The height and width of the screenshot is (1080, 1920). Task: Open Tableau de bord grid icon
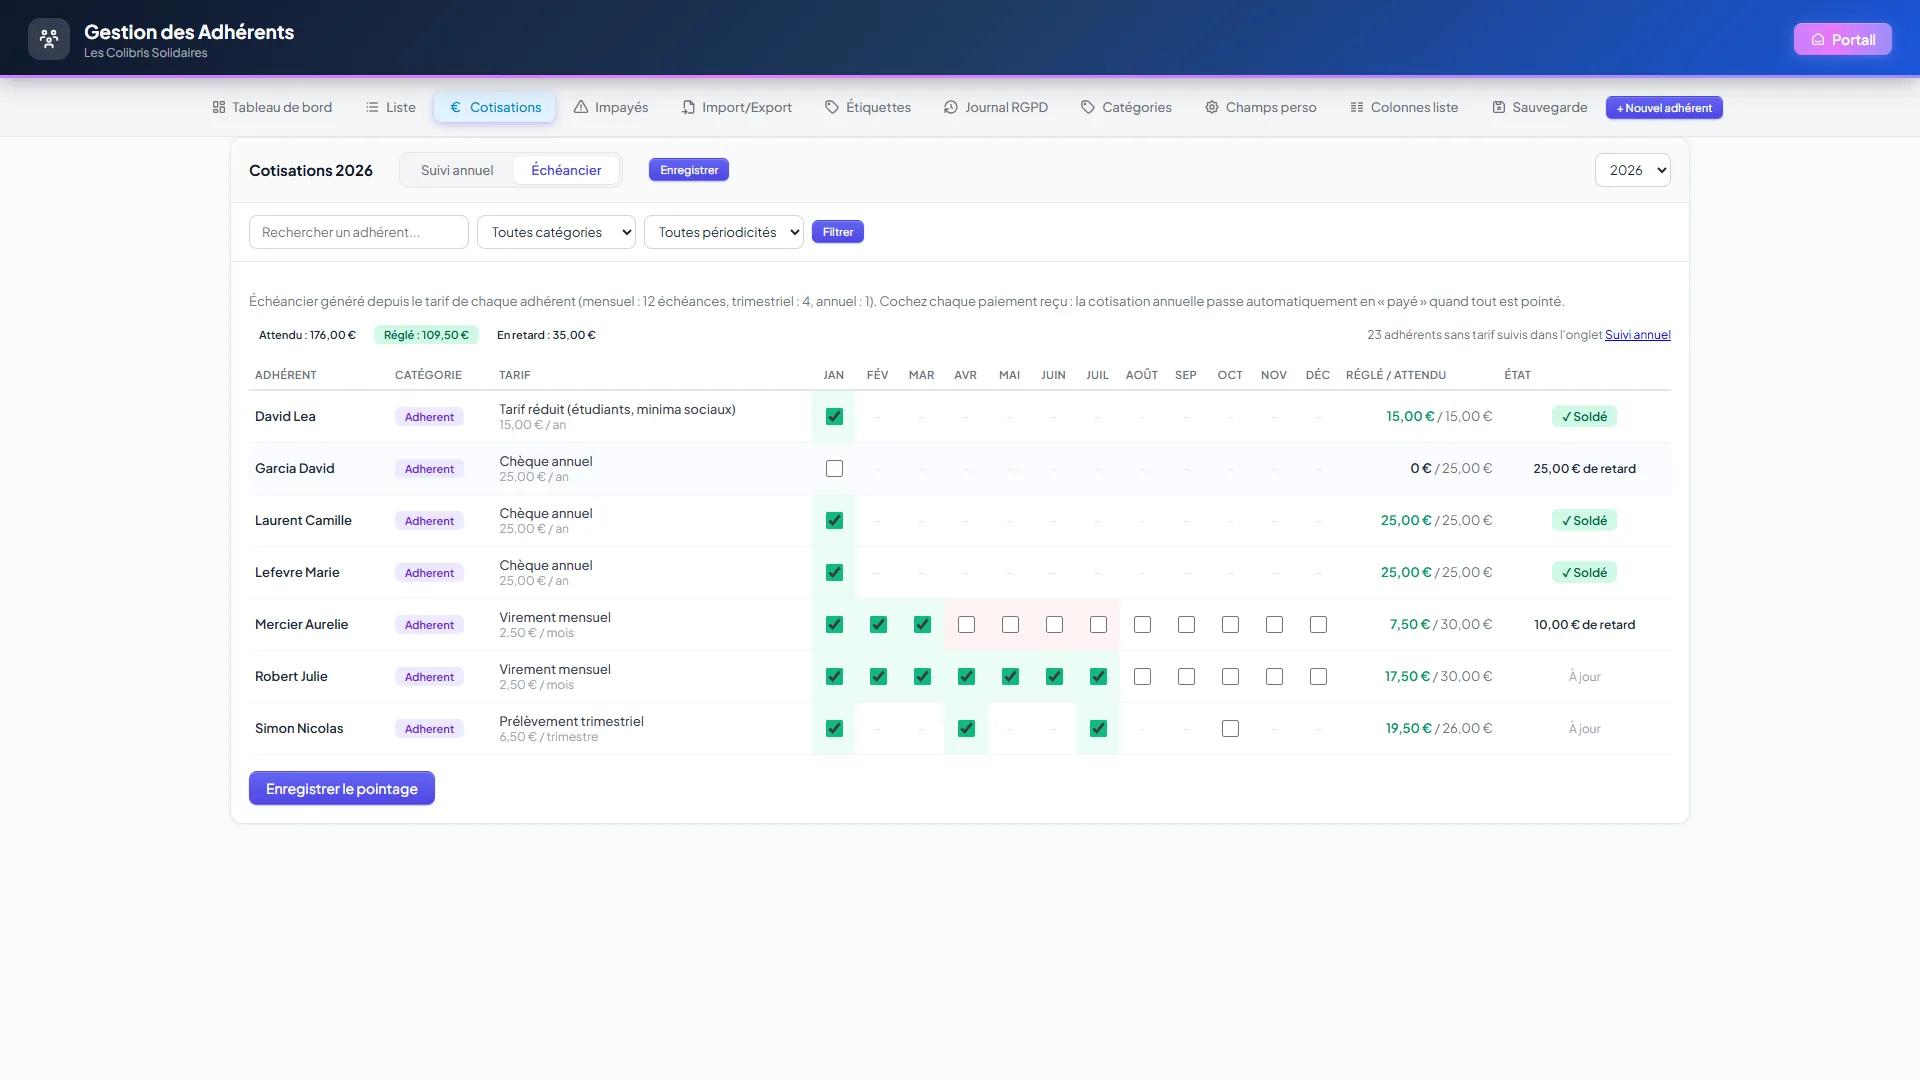[219, 107]
